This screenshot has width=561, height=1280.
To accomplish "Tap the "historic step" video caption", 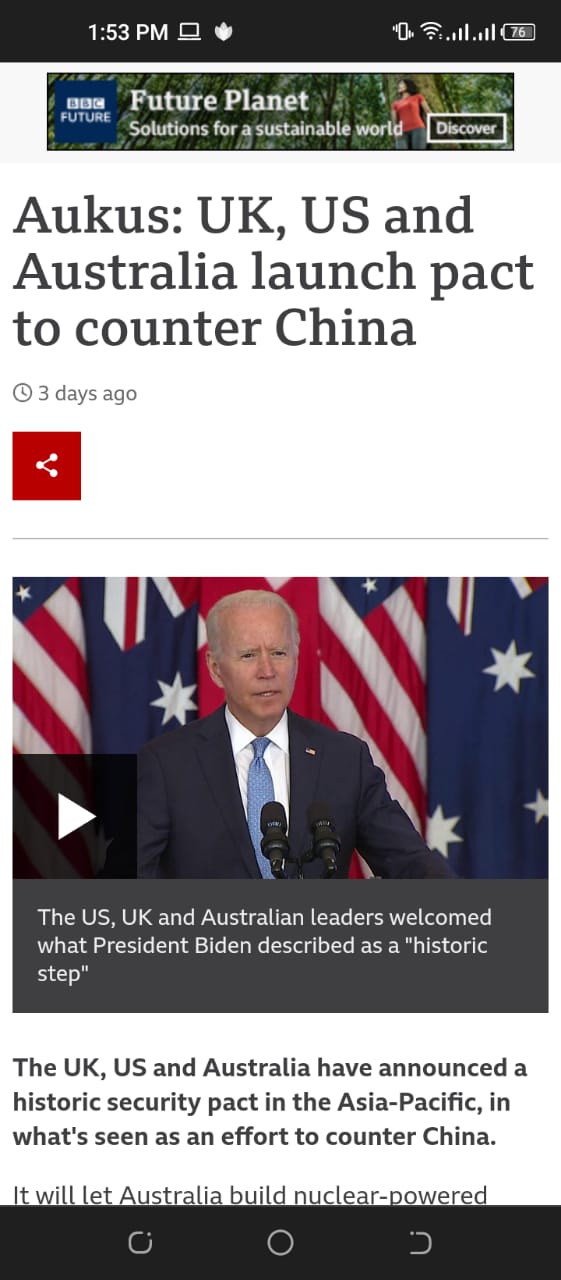I will pos(264,945).
